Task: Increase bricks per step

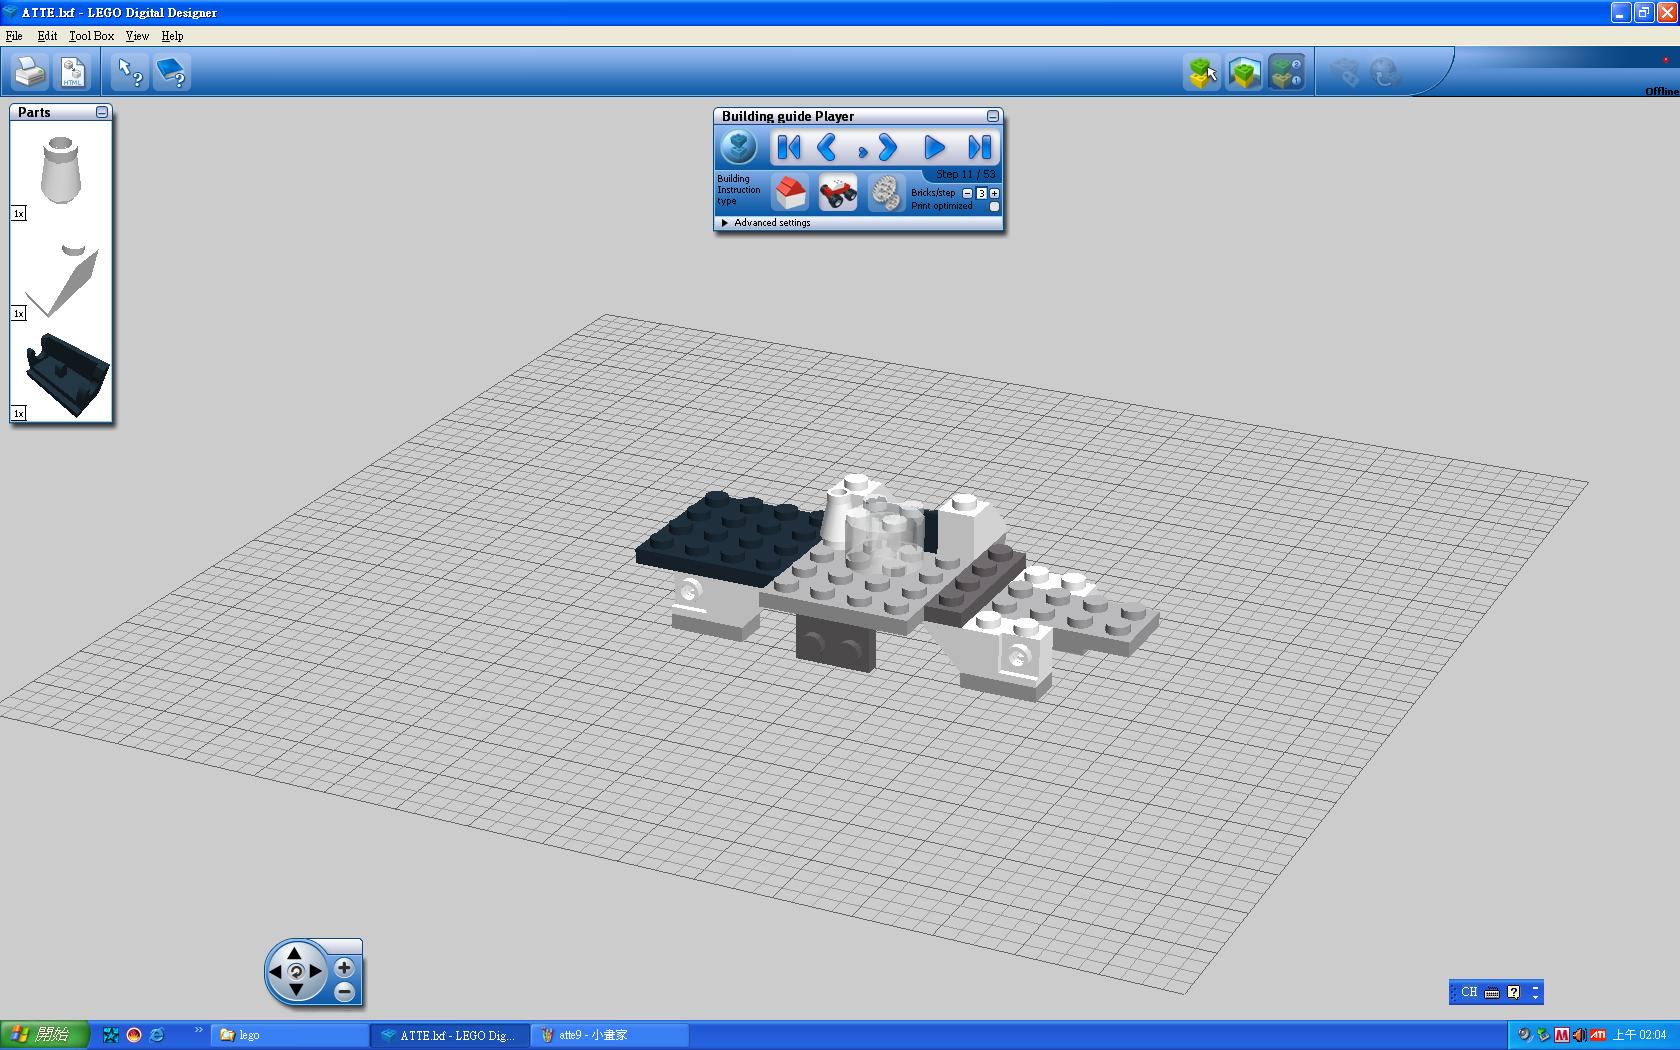Action: click(x=994, y=193)
